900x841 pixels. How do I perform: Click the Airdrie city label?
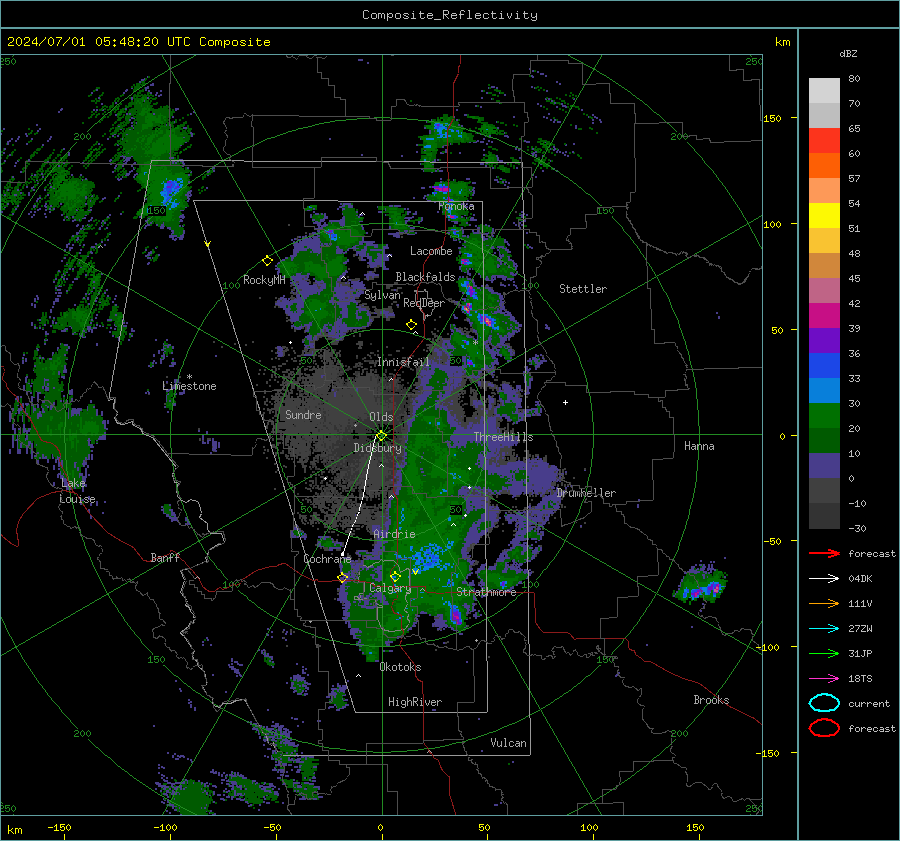(394, 534)
